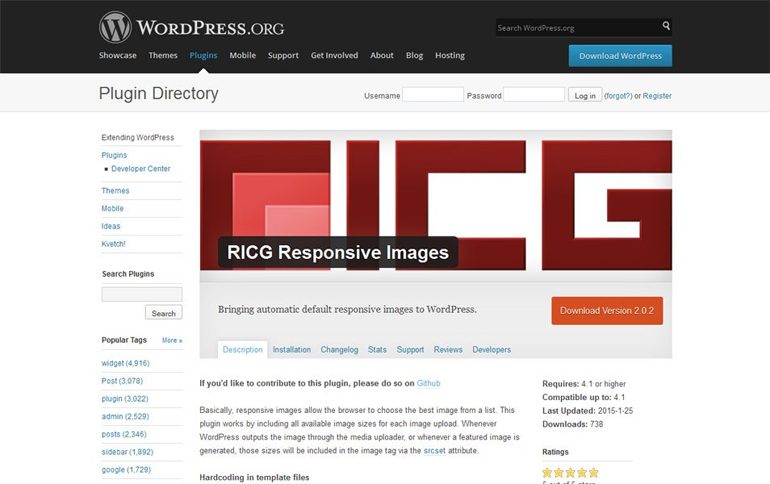Open the Themes item in top navigation

pyautogui.click(x=163, y=55)
